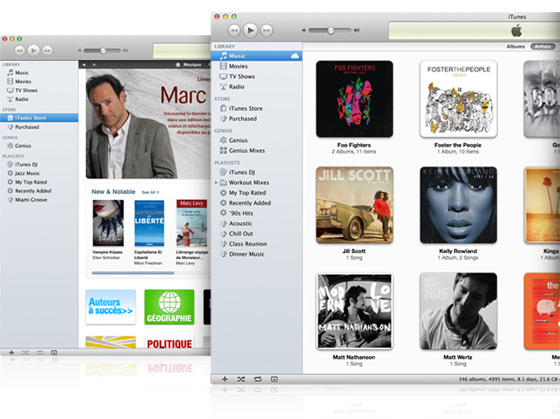
Task: Open the Capitalisme et Liberté book cover
Action: pyautogui.click(x=149, y=223)
